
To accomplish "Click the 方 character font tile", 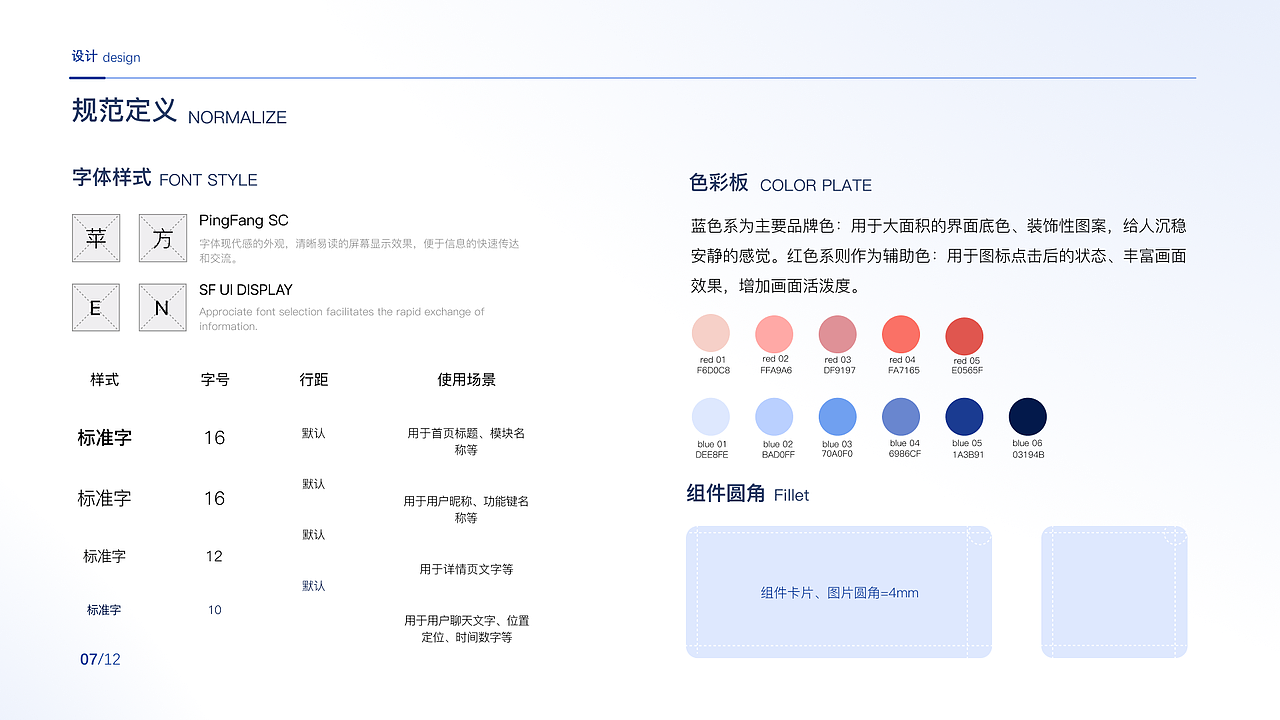I will (163, 238).
